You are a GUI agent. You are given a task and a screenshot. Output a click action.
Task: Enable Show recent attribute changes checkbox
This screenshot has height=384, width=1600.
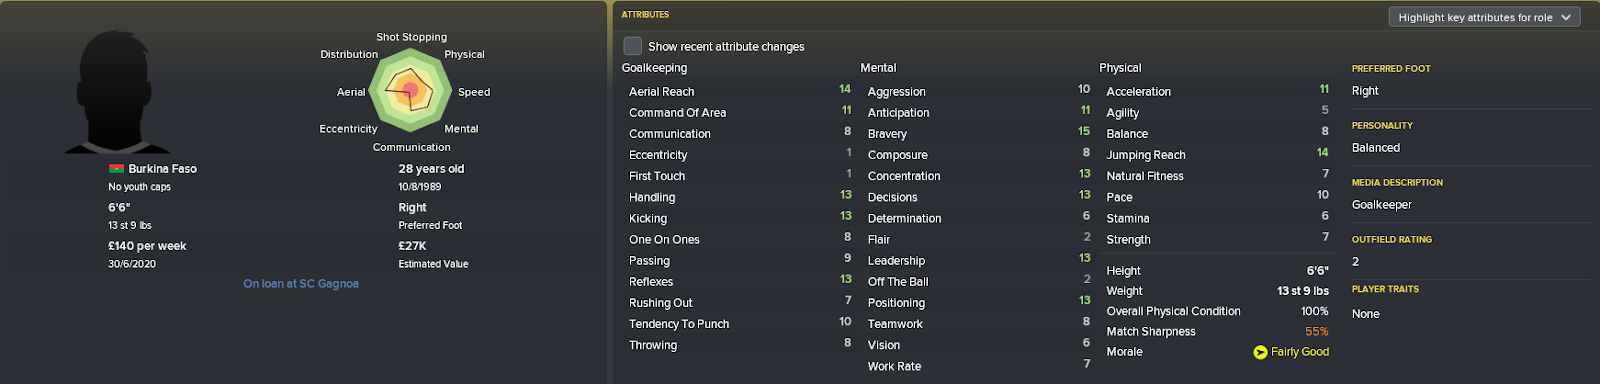pos(632,46)
